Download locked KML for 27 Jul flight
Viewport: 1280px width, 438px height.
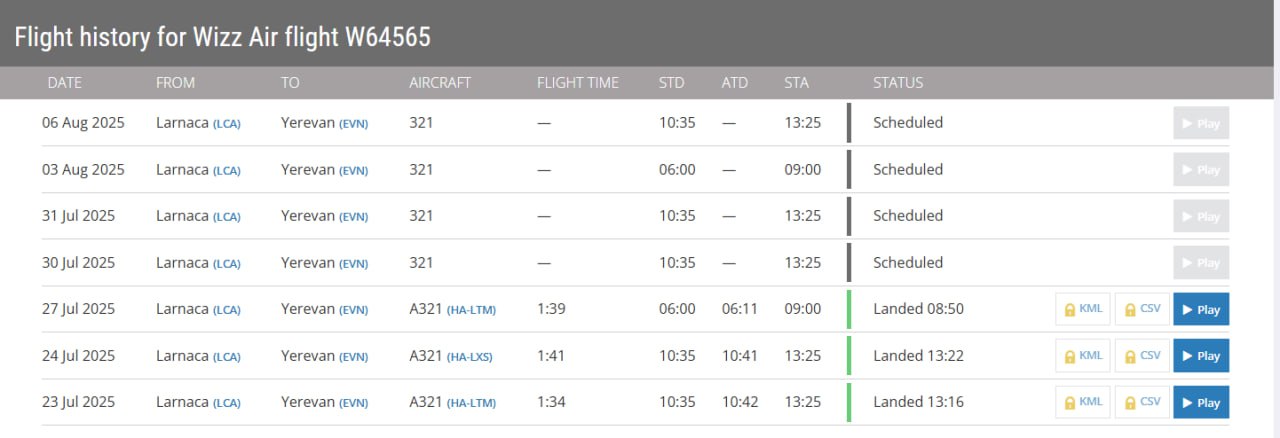(1083, 309)
